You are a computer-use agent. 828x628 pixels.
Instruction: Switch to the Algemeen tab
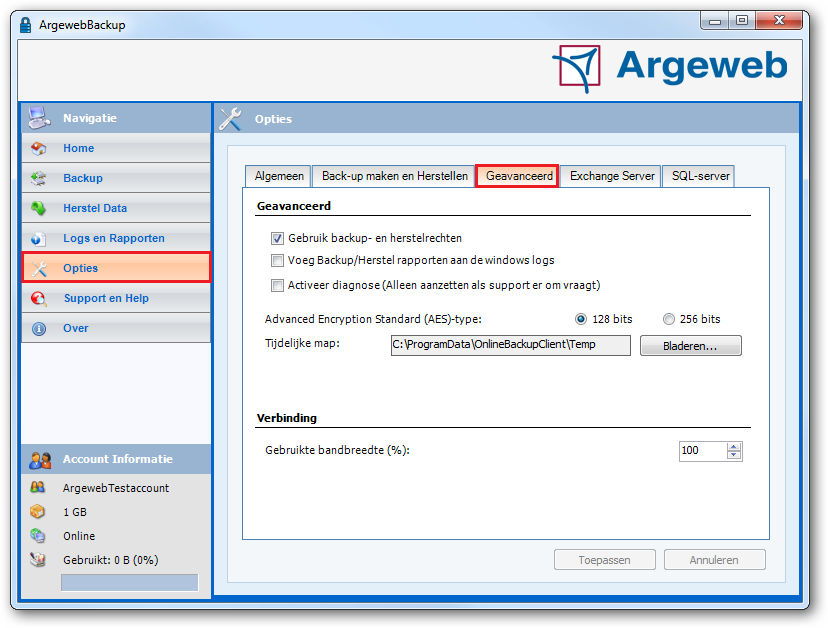click(x=279, y=176)
